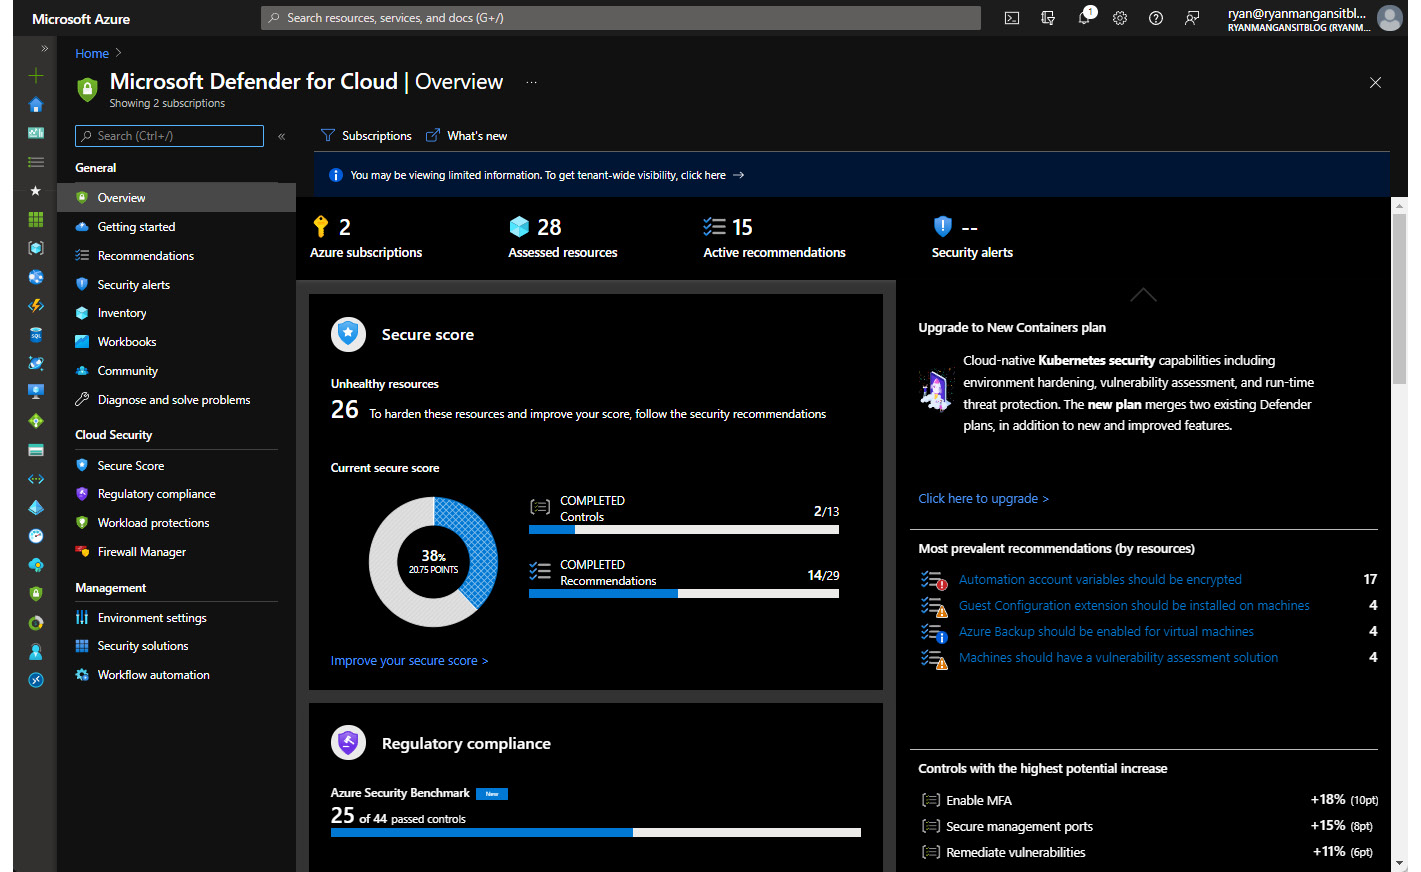Click the user account avatar

click(x=1390, y=18)
